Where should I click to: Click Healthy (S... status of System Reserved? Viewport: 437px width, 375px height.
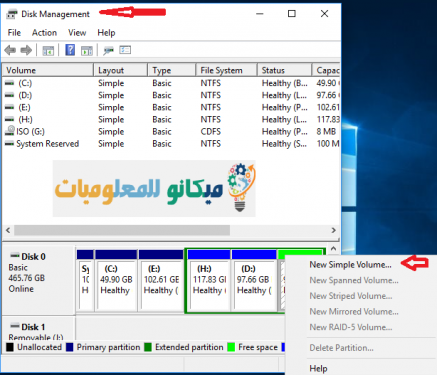[284, 144]
